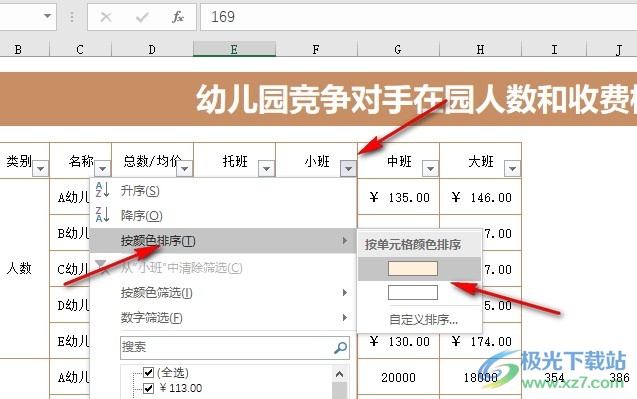
Task: Select column I header
Action: tap(554, 50)
